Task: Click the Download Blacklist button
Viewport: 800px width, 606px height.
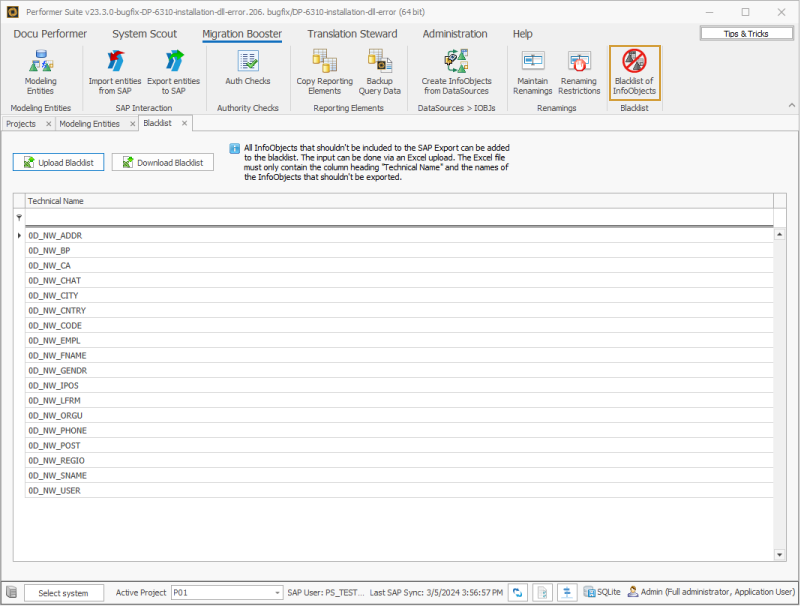Action: [162, 162]
